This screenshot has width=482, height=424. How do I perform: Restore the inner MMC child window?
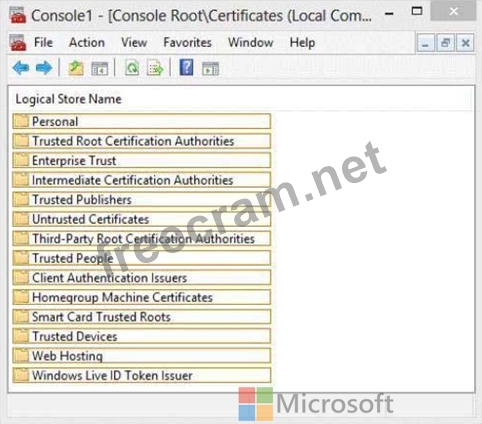(x=445, y=43)
